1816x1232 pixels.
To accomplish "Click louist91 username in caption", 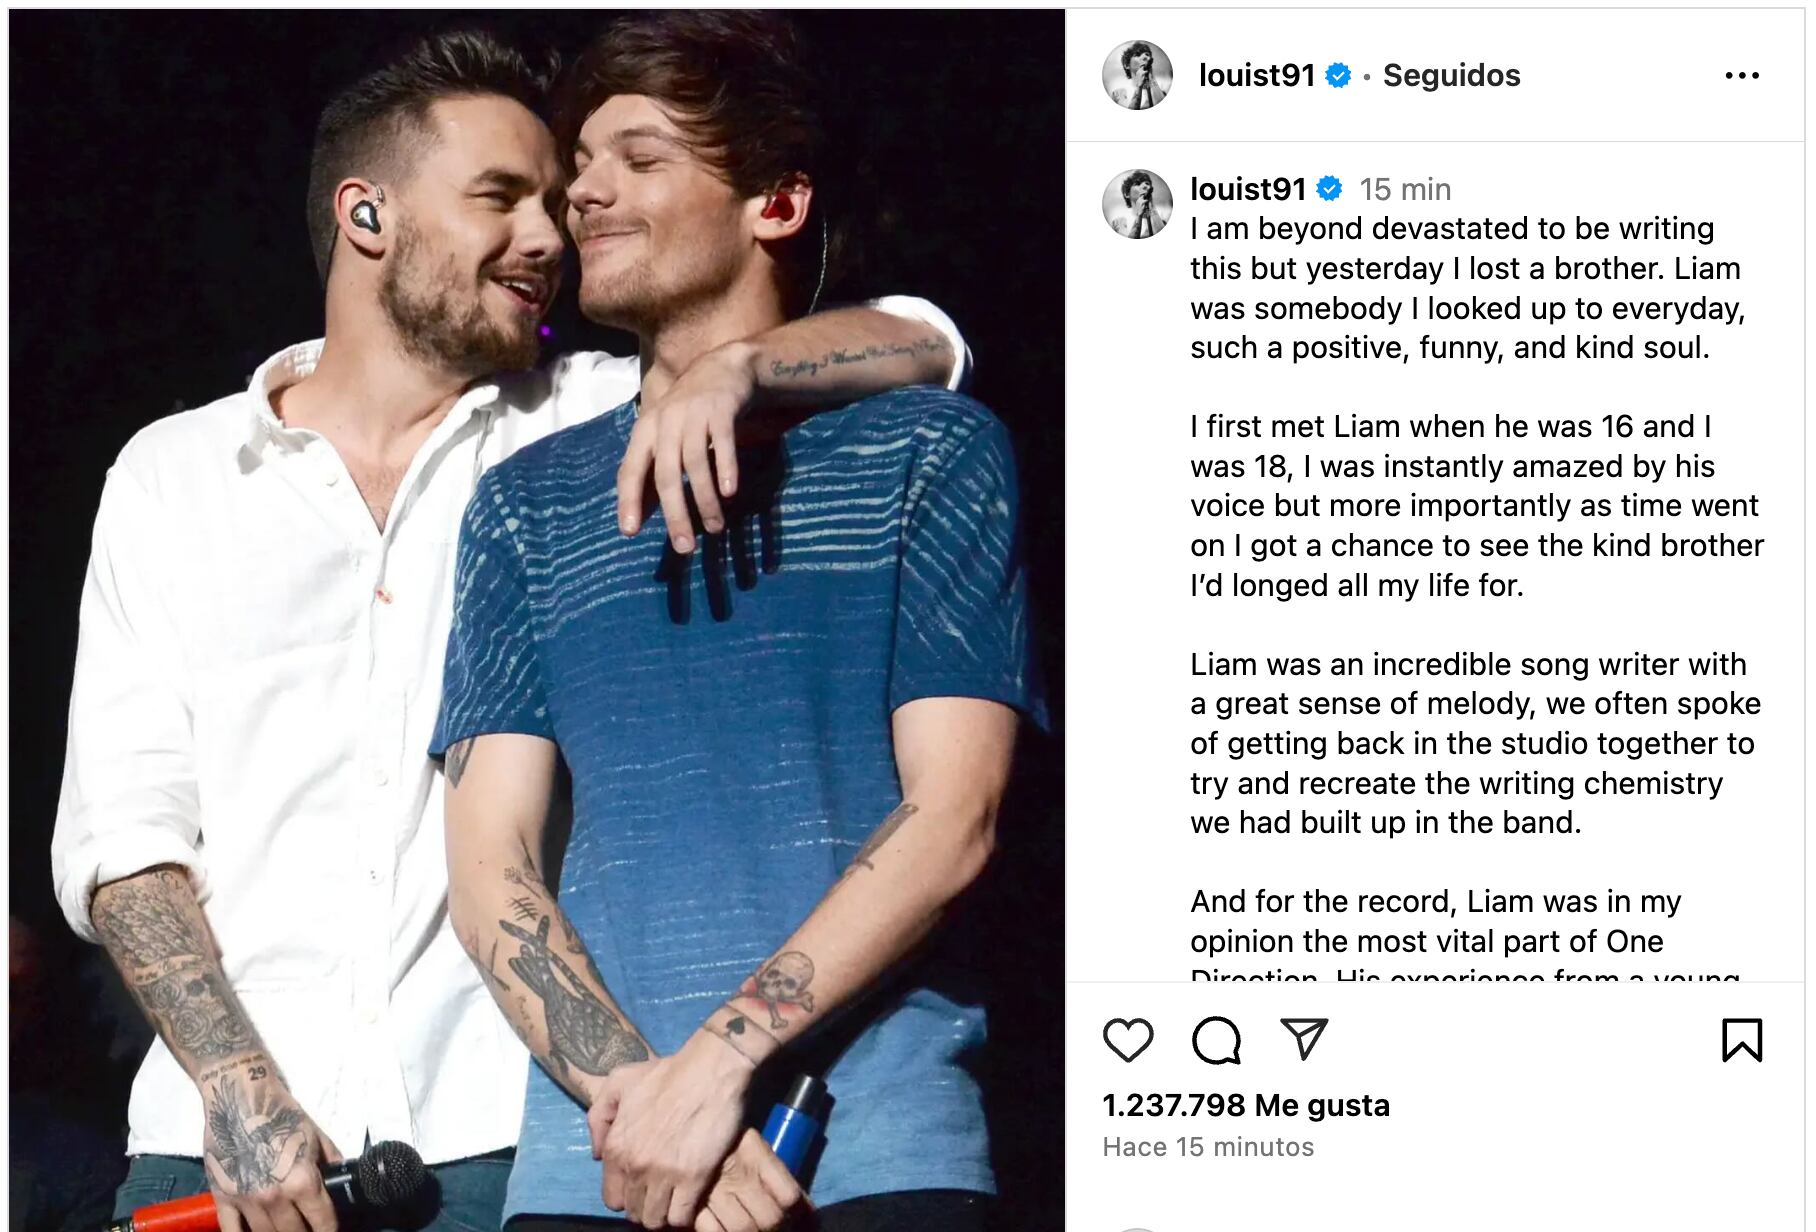I will coord(1248,189).
